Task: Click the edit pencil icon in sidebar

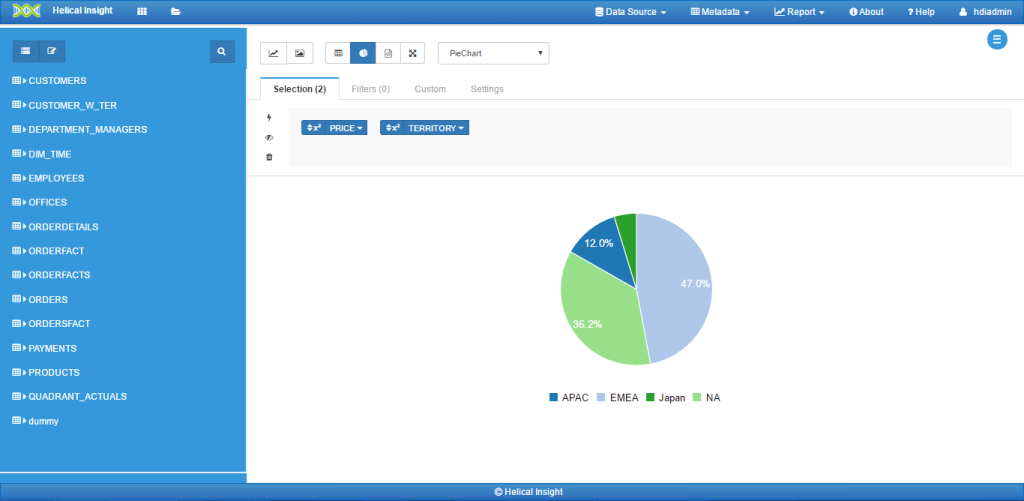Action: point(51,51)
